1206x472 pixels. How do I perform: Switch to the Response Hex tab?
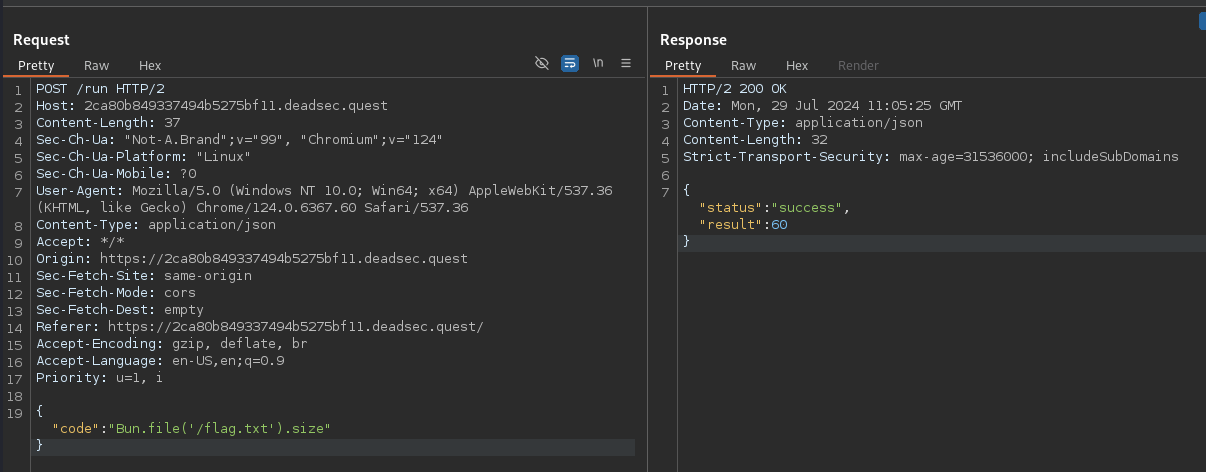[x=797, y=65]
